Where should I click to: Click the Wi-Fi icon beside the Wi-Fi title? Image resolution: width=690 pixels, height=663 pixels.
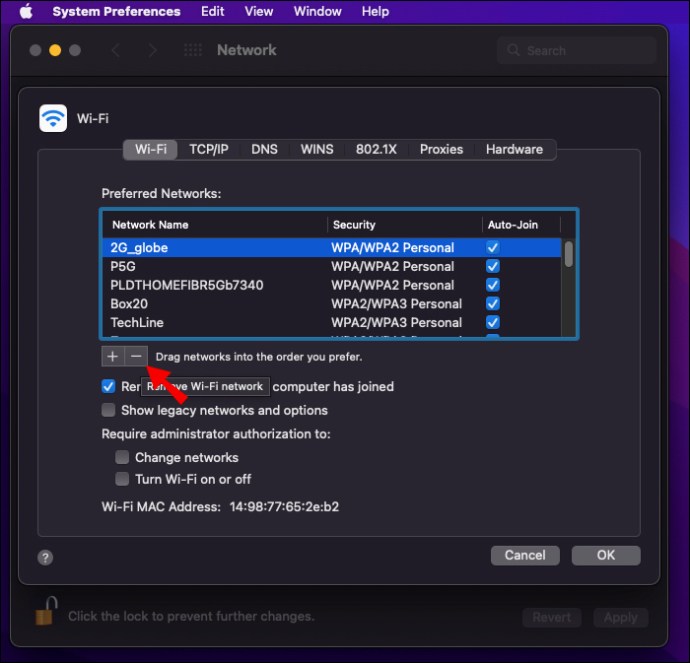(53, 118)
